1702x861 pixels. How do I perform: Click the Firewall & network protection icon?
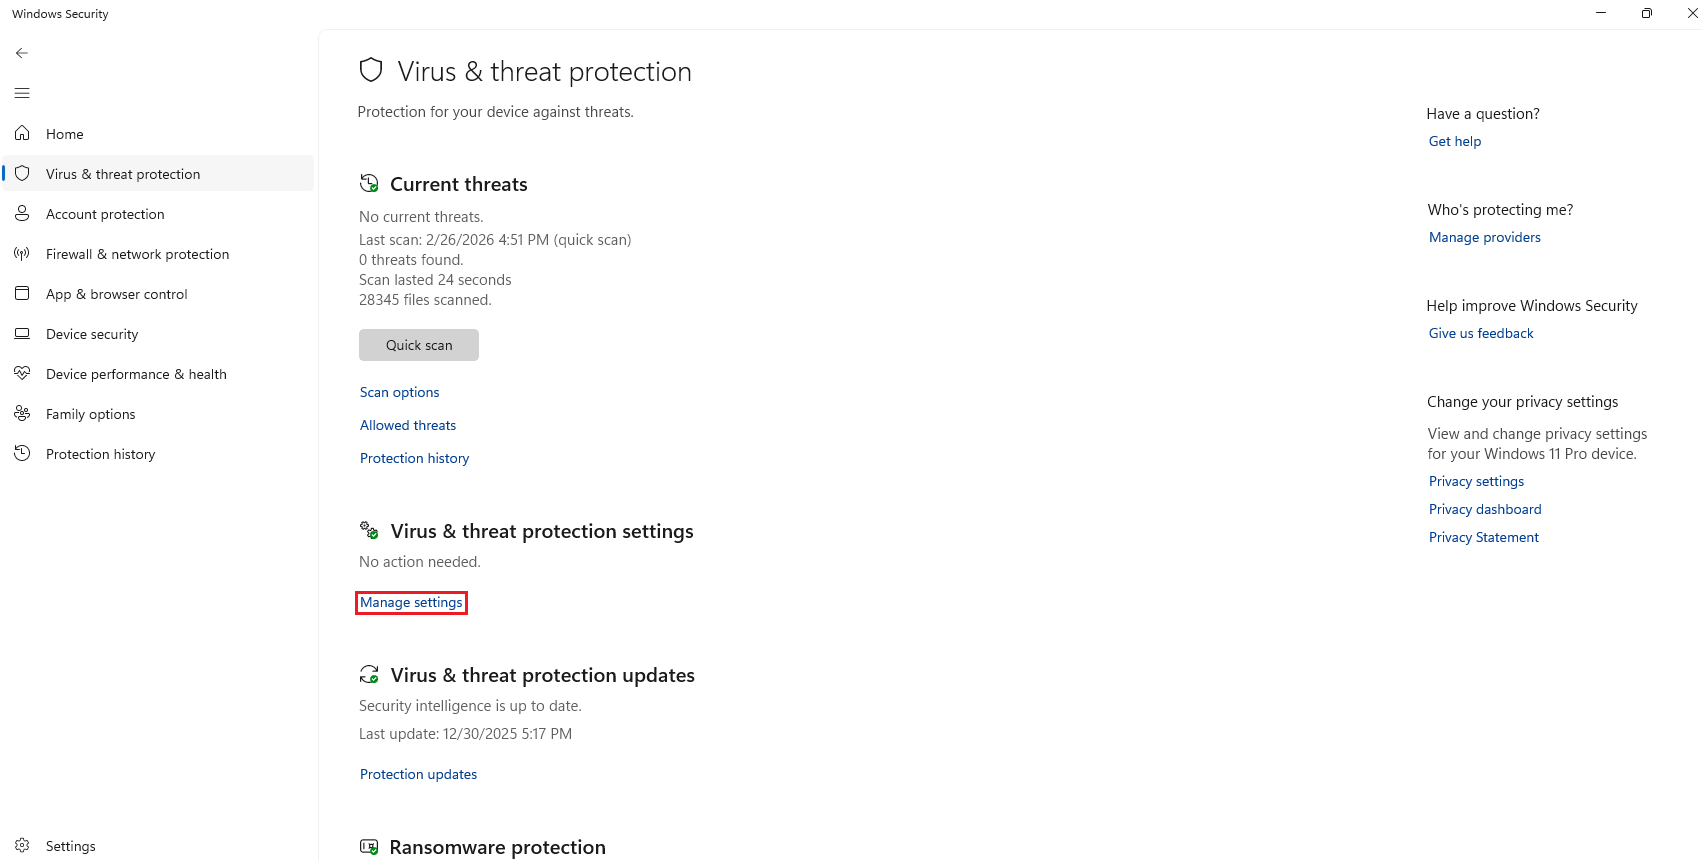(22, 253)
